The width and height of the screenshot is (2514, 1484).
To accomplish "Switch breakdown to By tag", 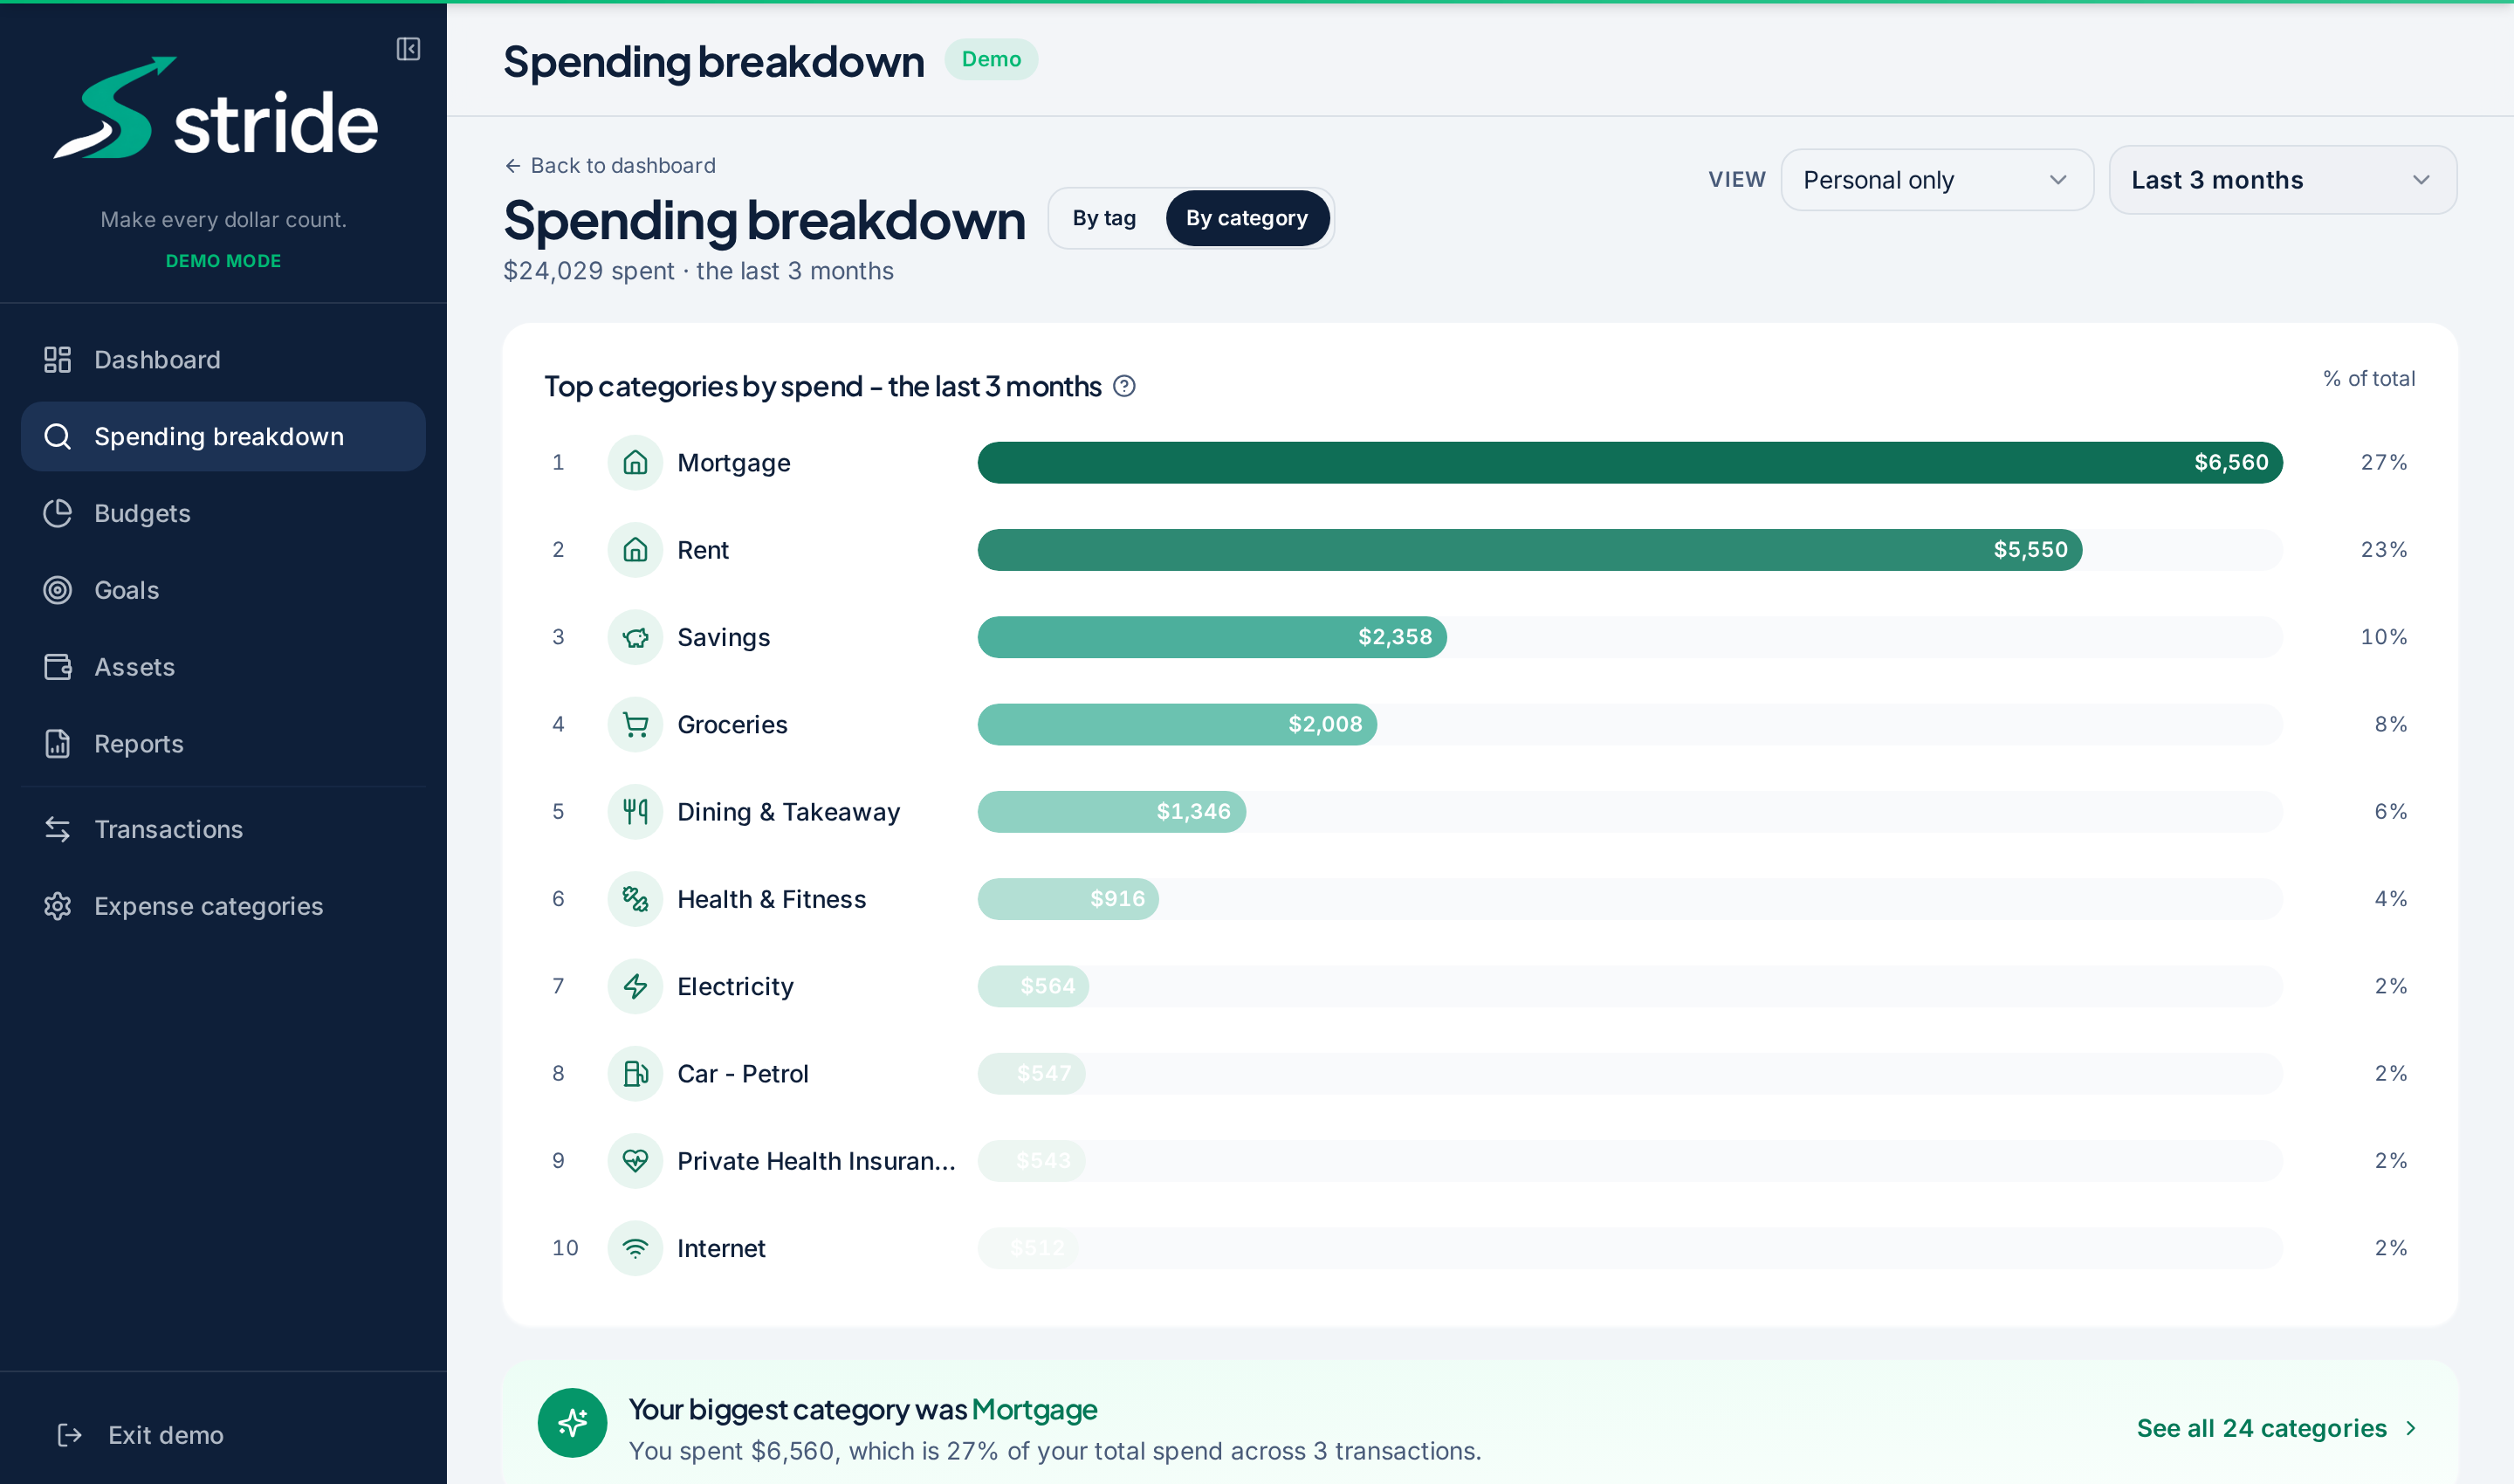I will coord(1104,218).
